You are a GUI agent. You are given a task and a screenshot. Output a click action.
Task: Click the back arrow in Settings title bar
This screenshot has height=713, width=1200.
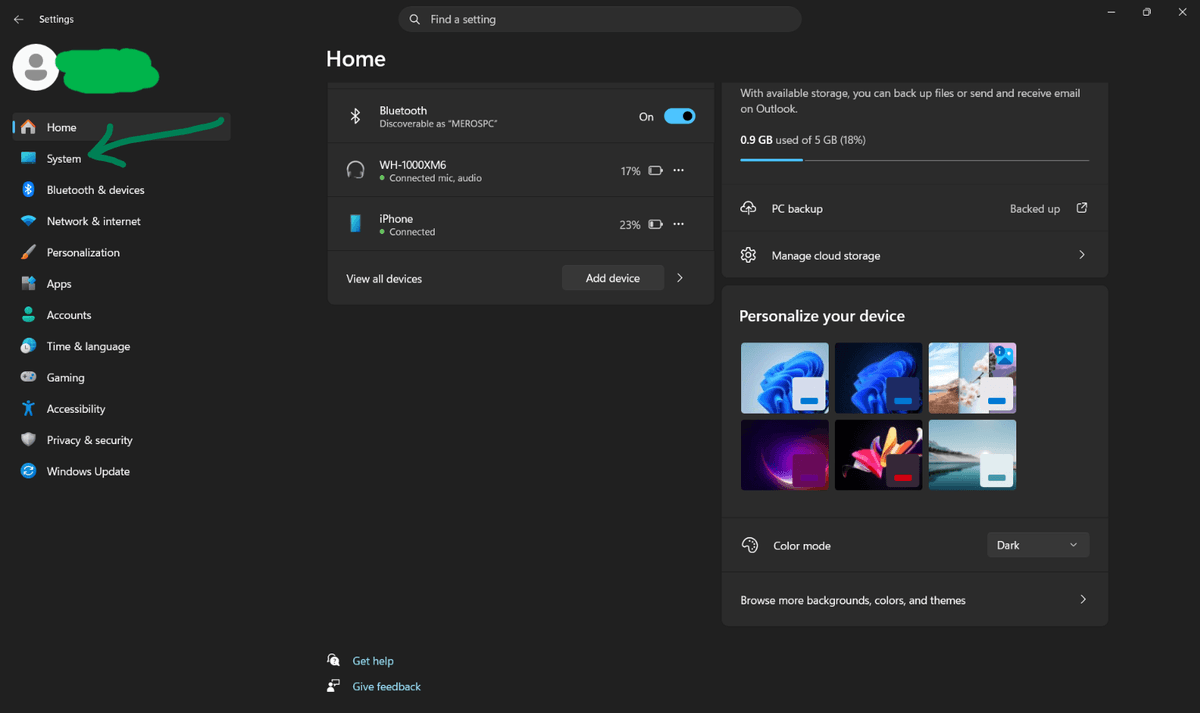point(18,19)
